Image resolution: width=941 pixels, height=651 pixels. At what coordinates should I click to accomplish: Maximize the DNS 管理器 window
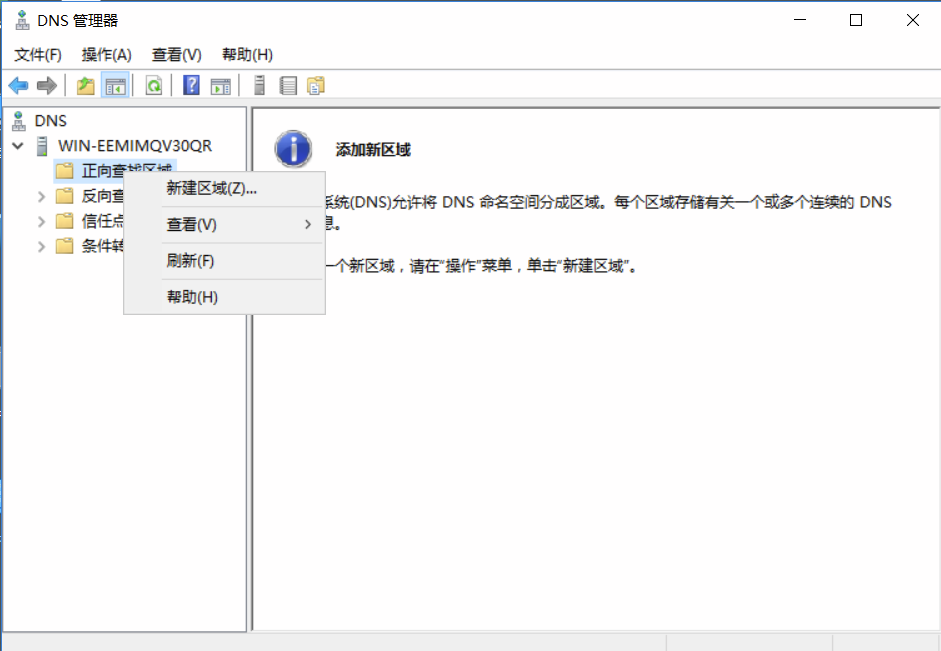point(856,20)
